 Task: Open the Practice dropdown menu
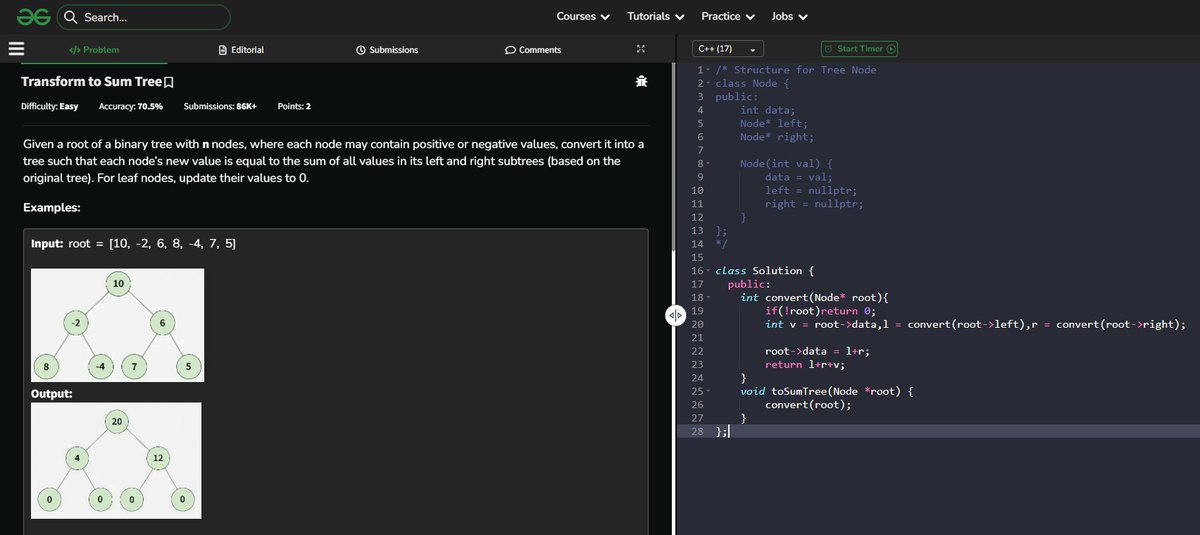tap(728, 16)
